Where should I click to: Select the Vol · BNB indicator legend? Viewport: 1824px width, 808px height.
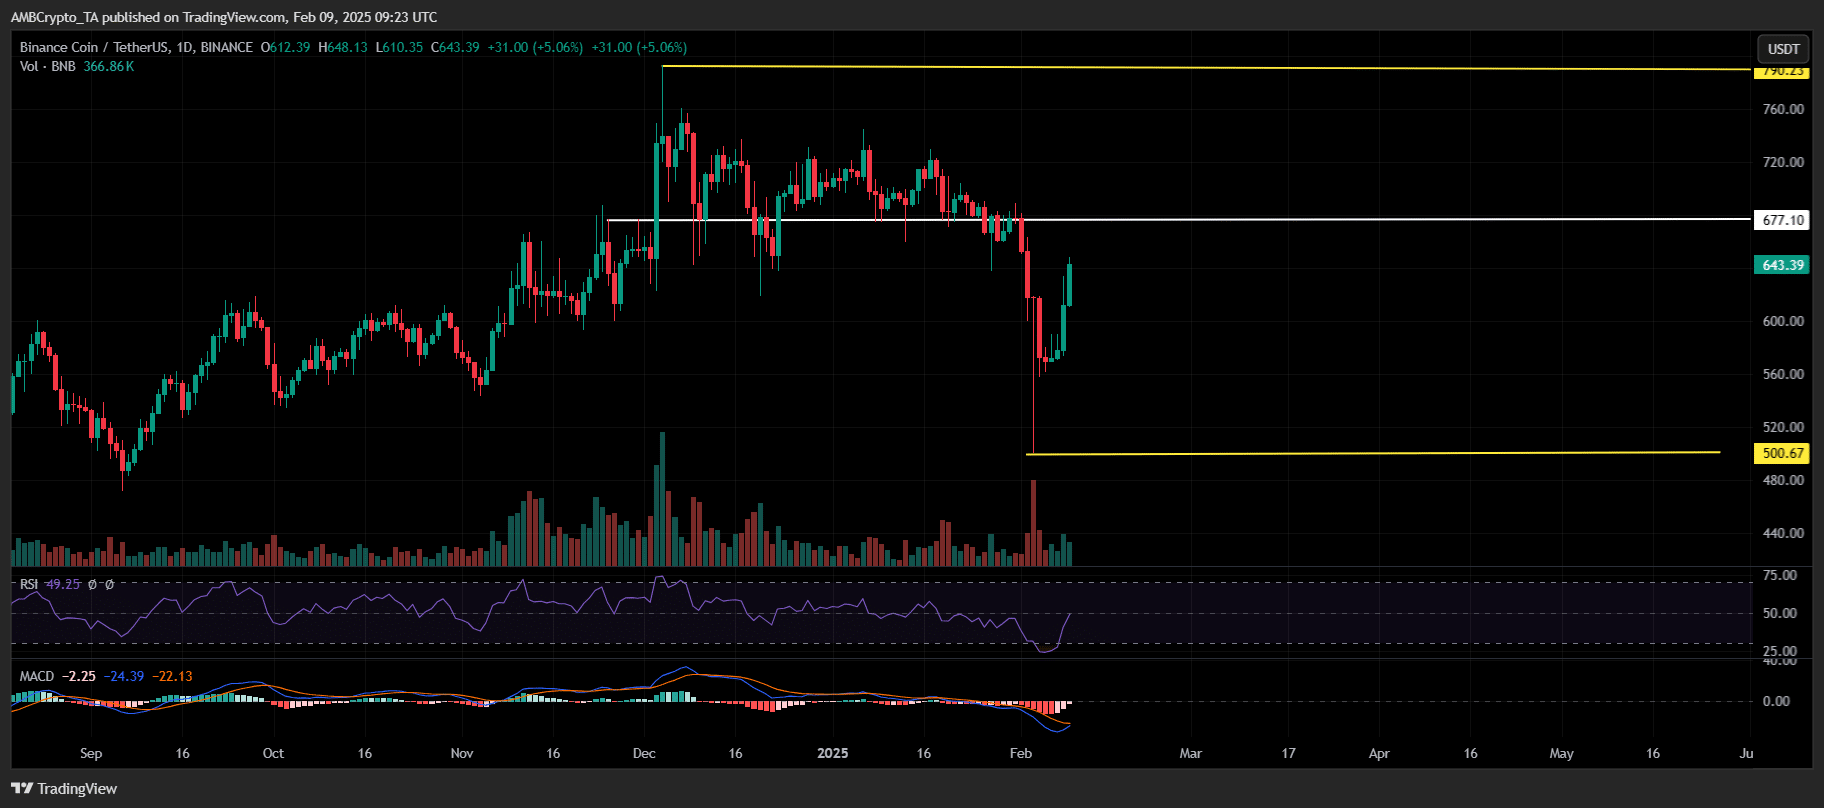point(48,66)
